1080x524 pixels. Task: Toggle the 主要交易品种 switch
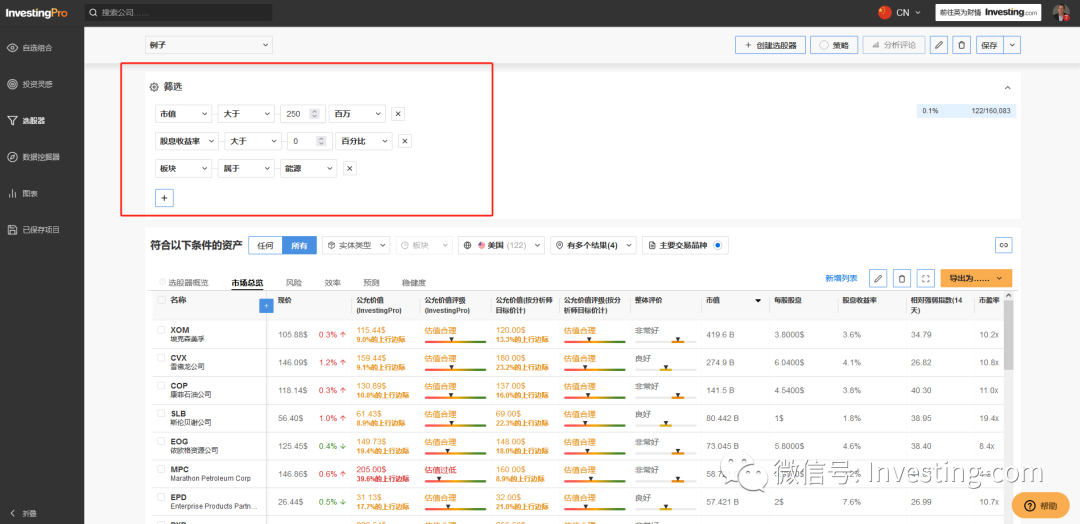718,245
